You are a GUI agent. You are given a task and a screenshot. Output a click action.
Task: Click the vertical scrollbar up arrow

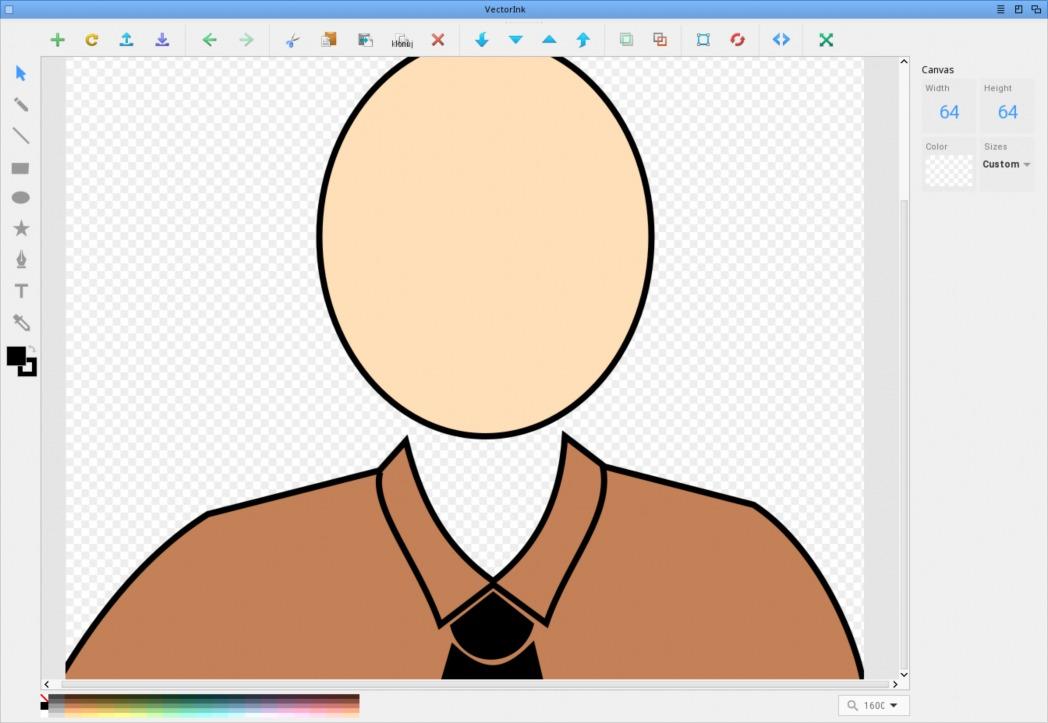pos(904,61)
